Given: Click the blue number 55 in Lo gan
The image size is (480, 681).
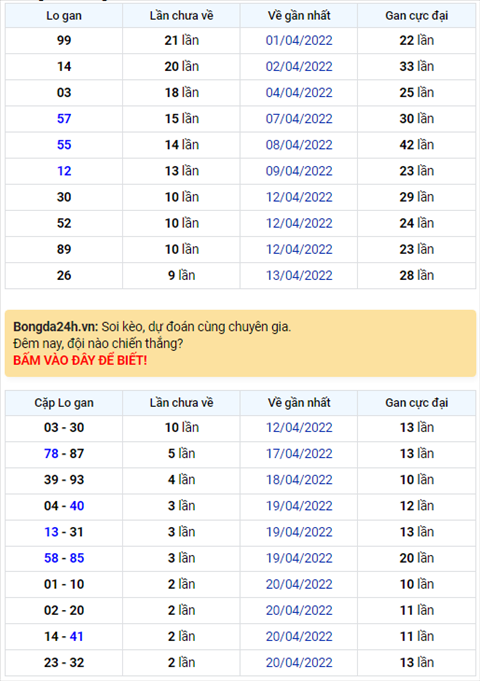Looking at the screenshot, I should pos(64,145).
